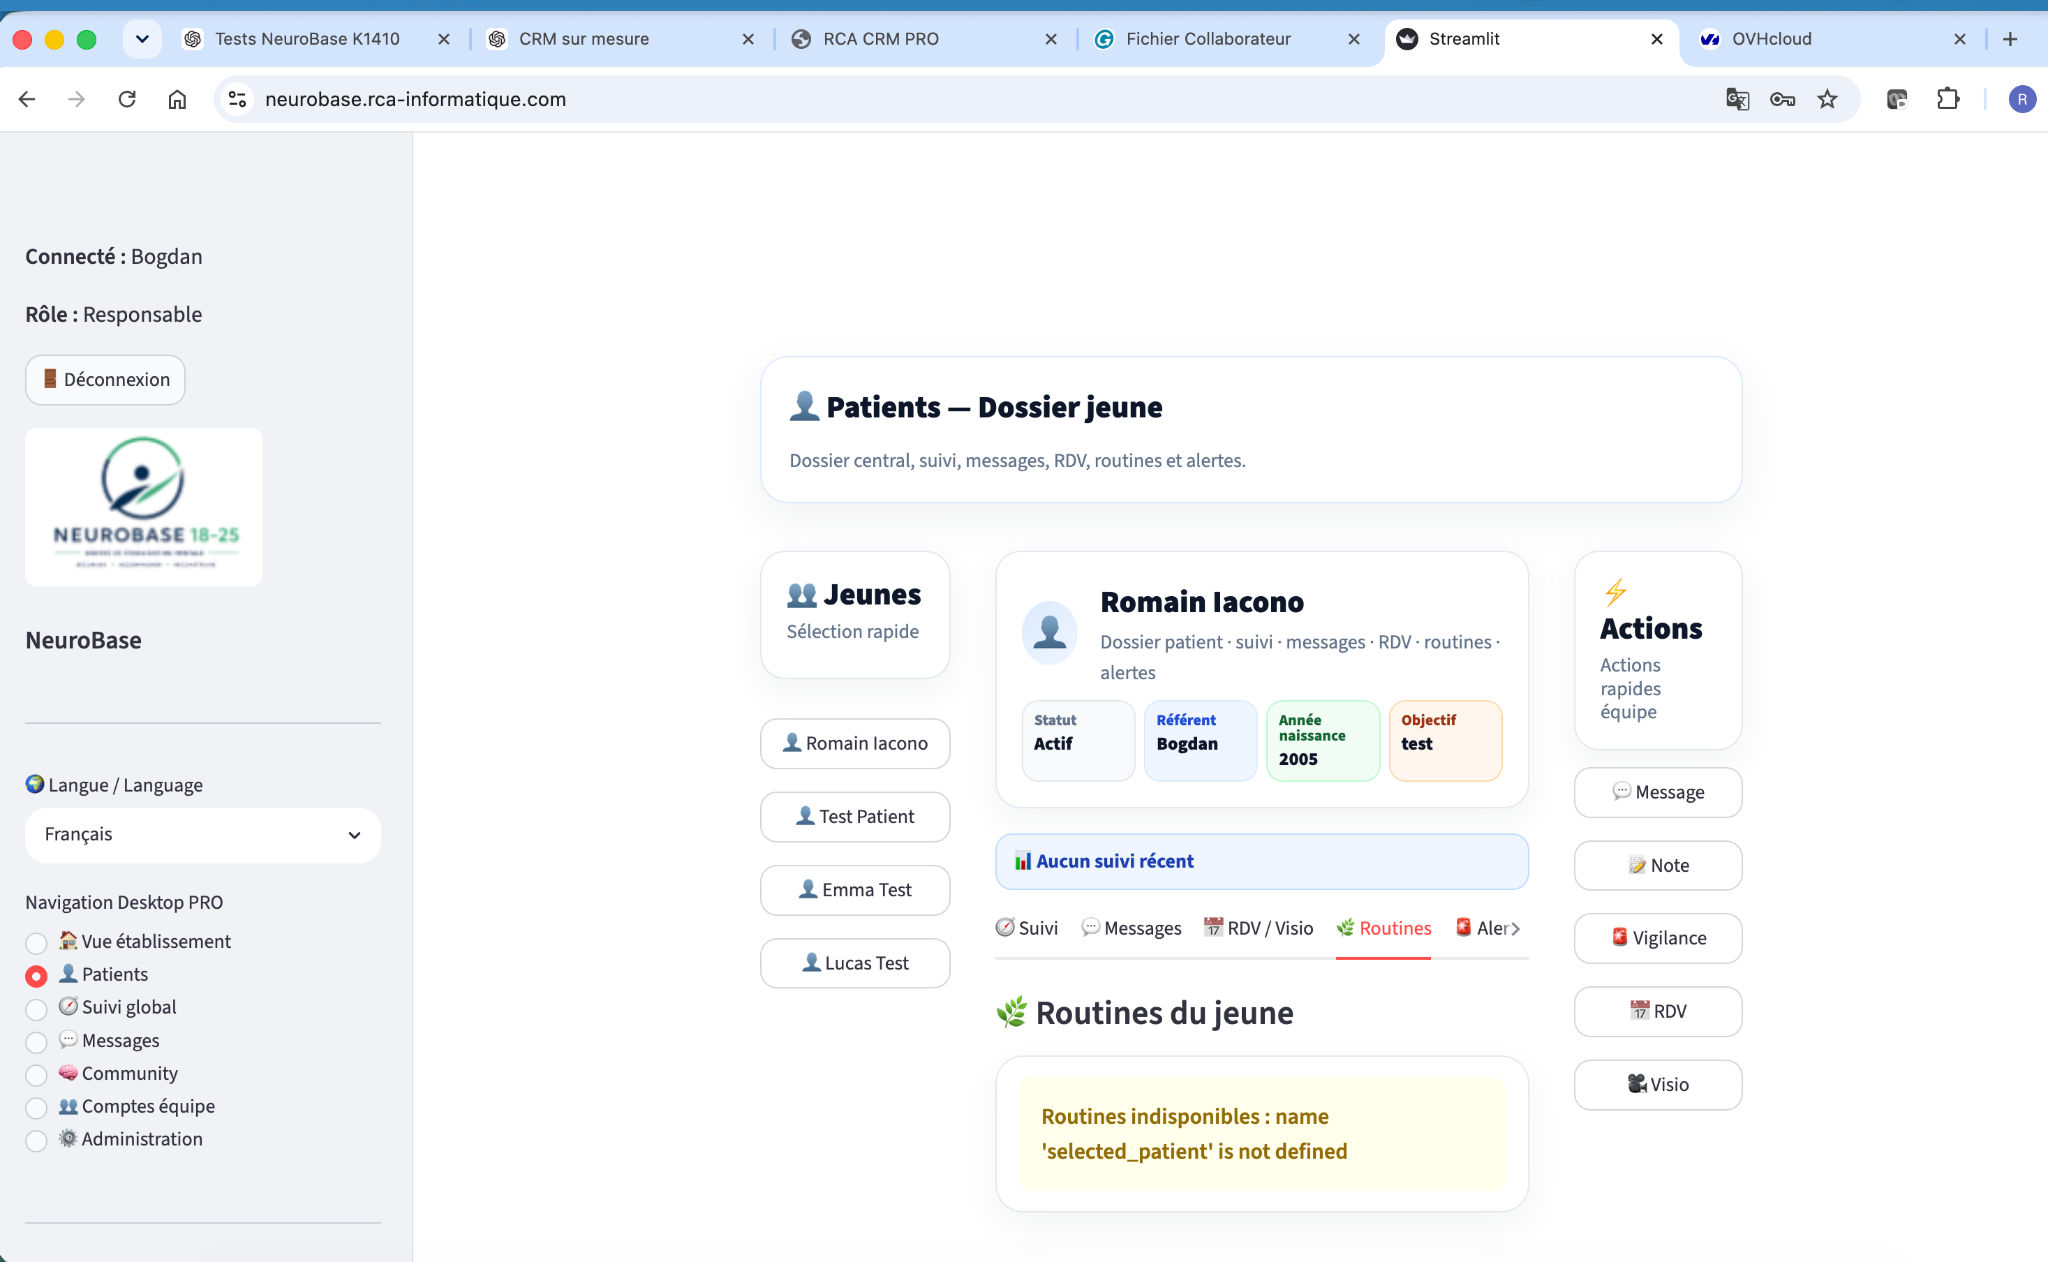The width and height of the screenshot is (2048, 1262).
Task: Click the Jeunes group icon
Action: point(802,595)
